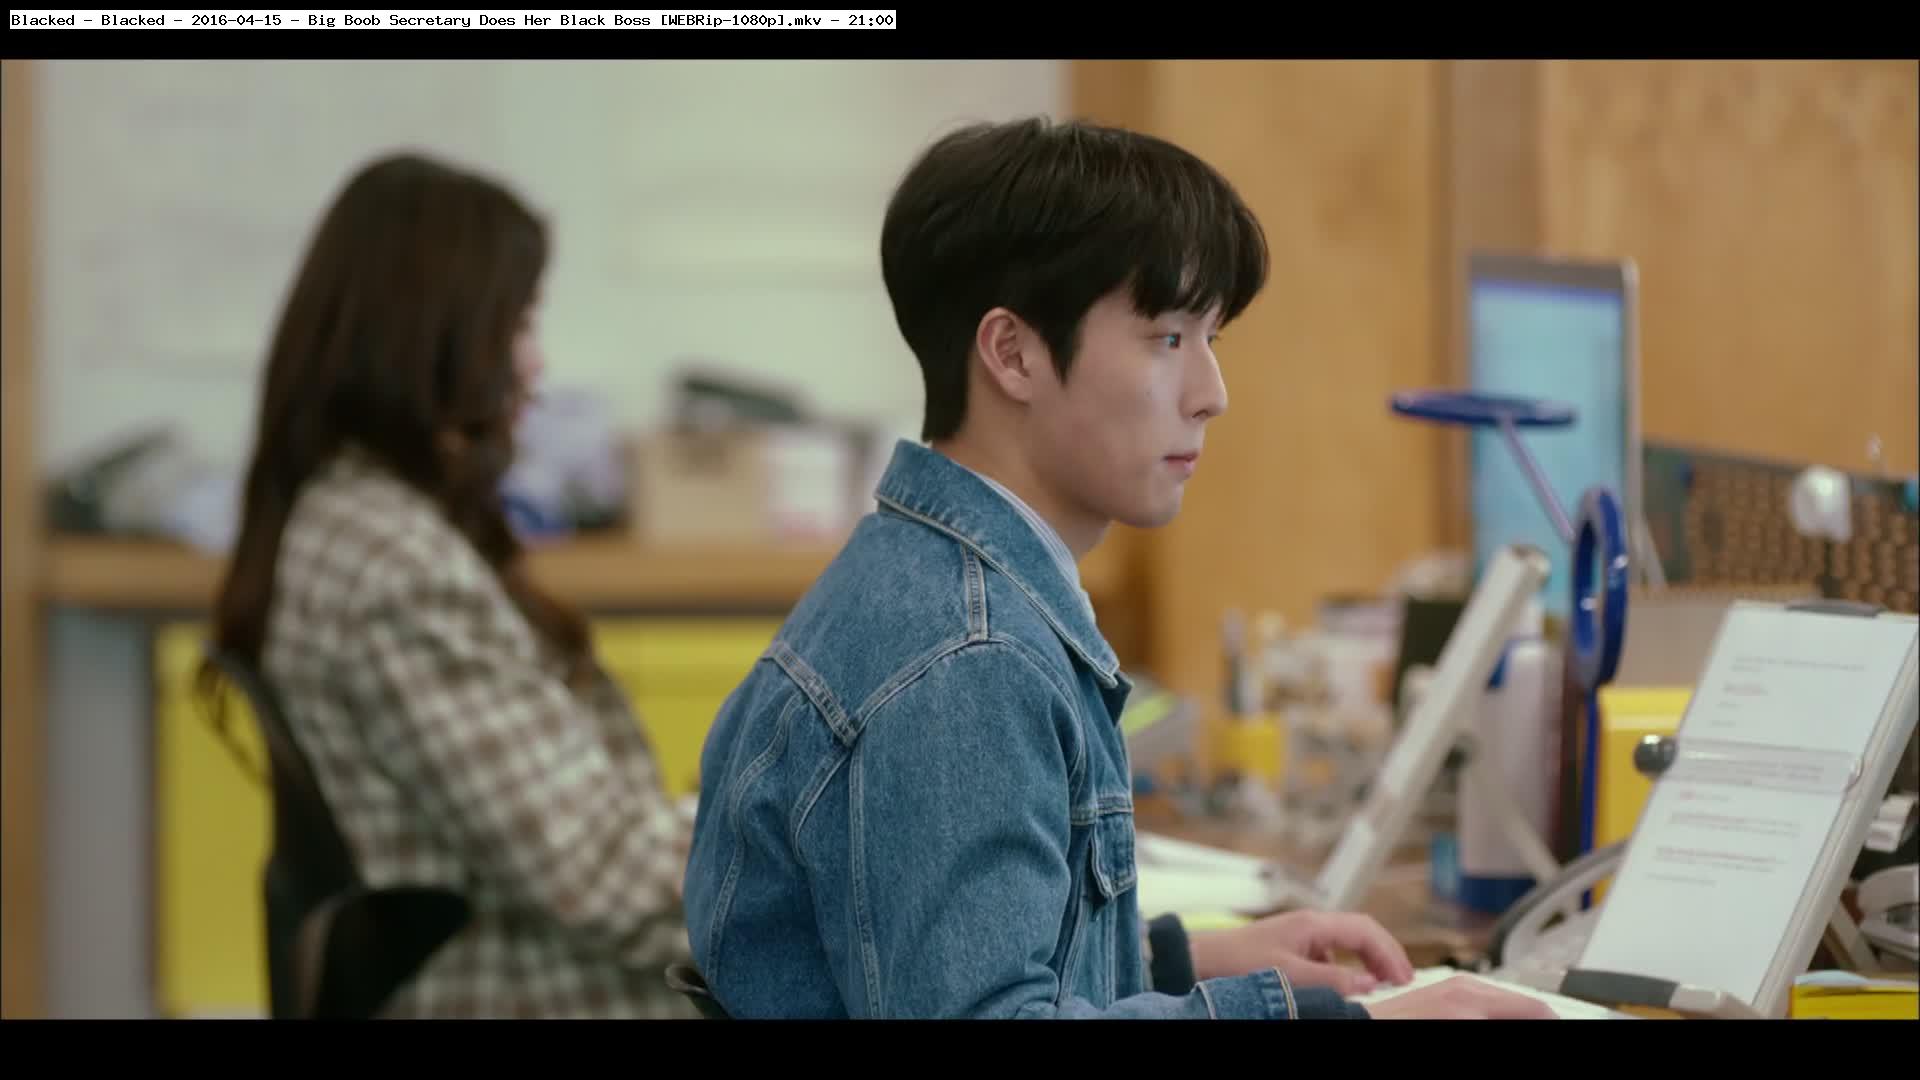
Task: Click the WEBRip-1080p tag in the title overlay
Action: [724, 20]
